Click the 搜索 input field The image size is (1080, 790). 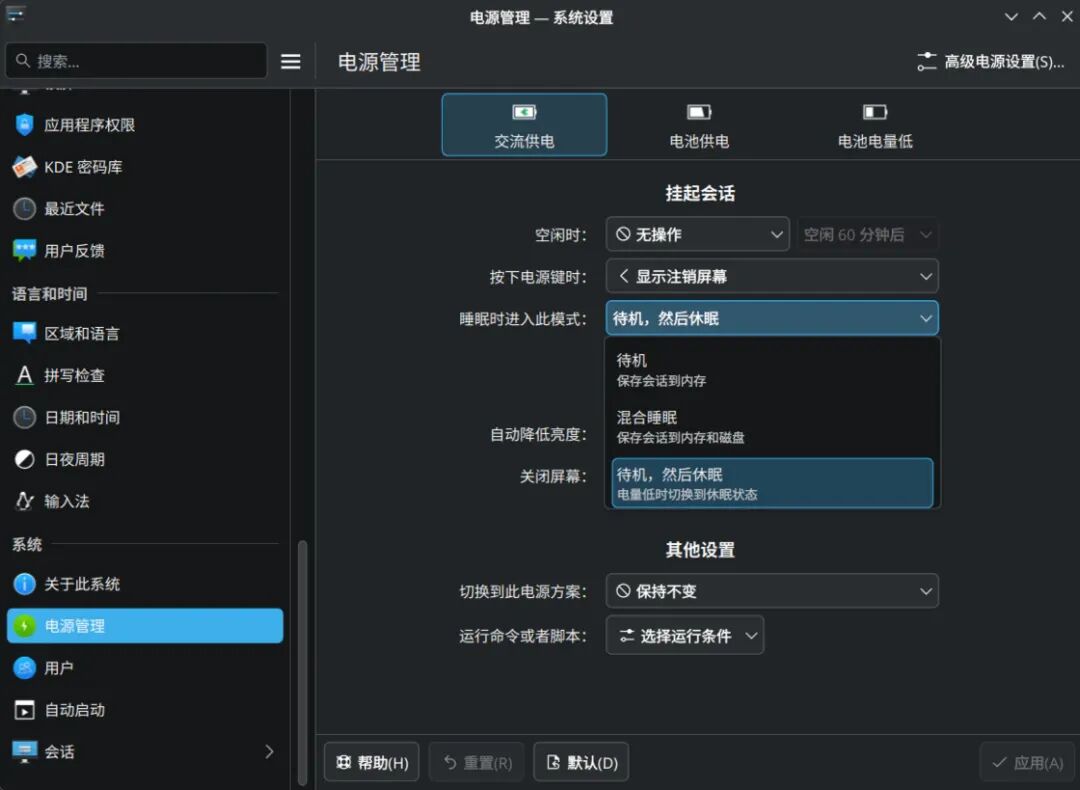(136, 61)
